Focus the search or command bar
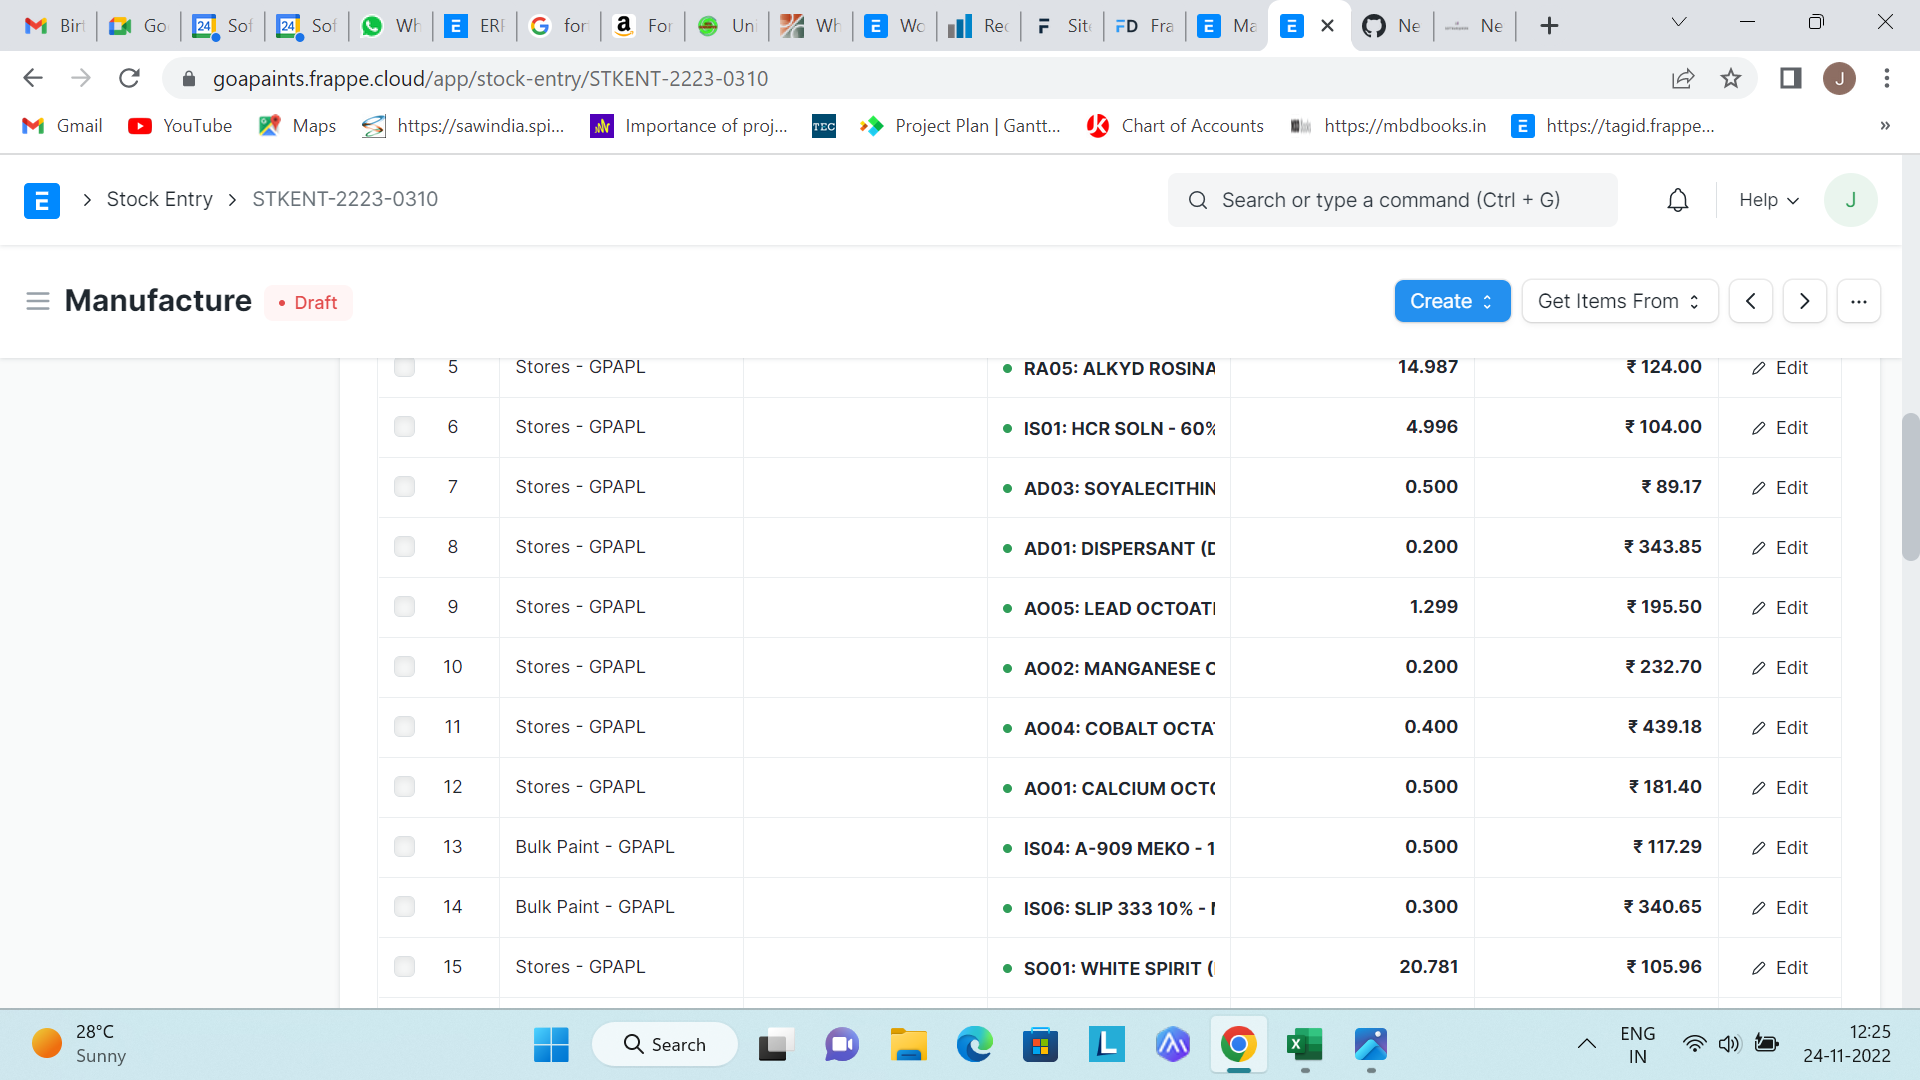This screenshot has height=1080, width=1920. point(1391,200)
